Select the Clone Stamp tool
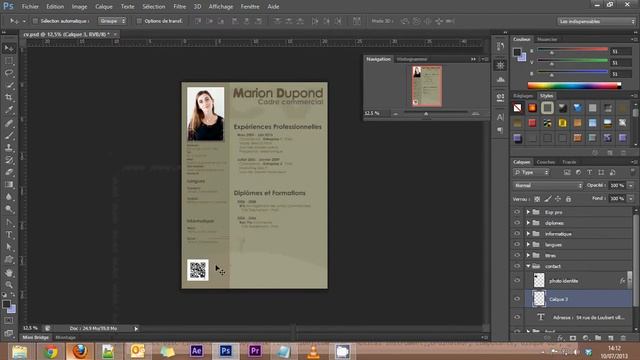Image resolution: width=640 pixels, height=360 pixels. 9,147
